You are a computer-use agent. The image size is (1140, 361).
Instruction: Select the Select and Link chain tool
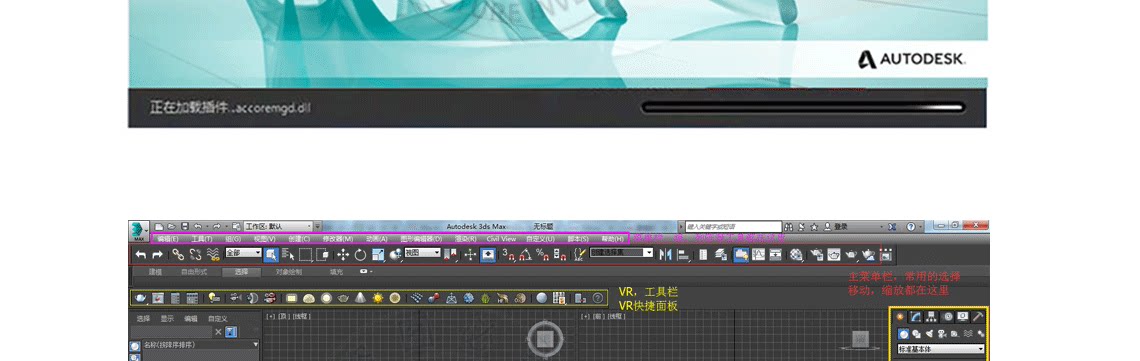point(178,255)
